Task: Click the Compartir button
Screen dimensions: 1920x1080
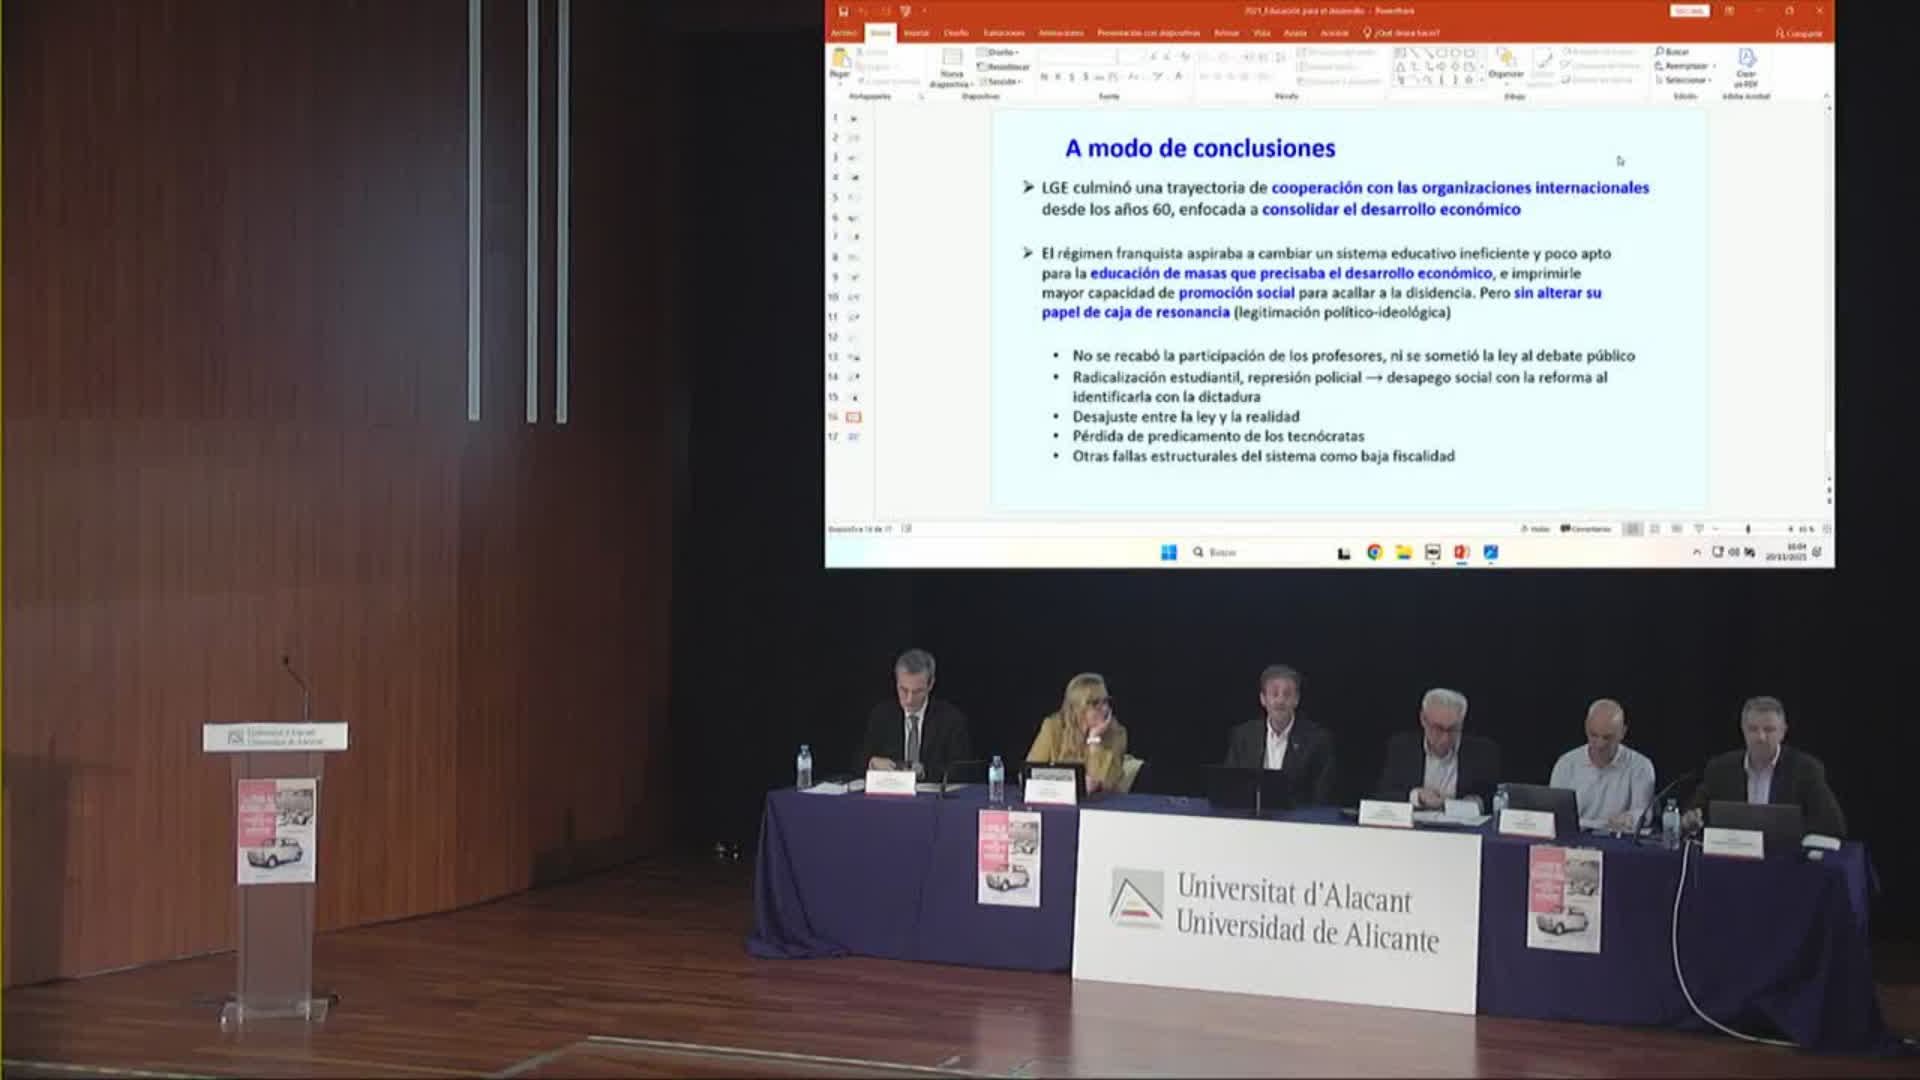Action: point(1799,33)
